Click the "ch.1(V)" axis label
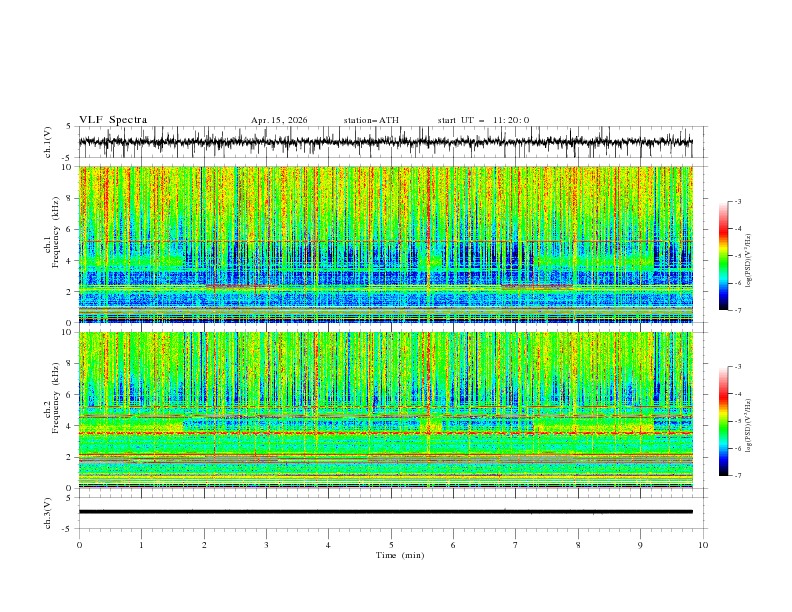This screenshot has width=792, height=612. 48,142
